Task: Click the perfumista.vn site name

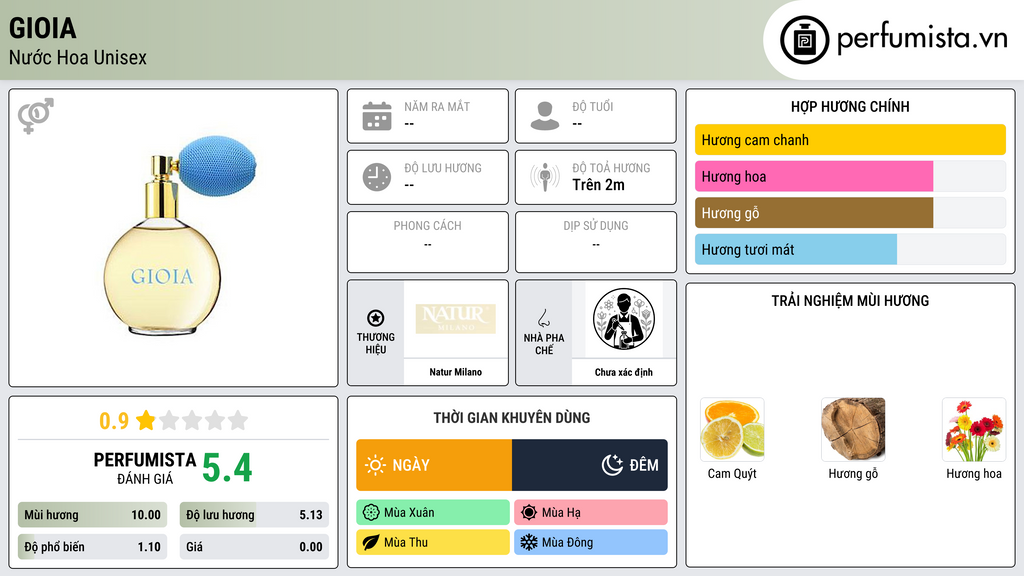Action: click(x=922, y=39)
